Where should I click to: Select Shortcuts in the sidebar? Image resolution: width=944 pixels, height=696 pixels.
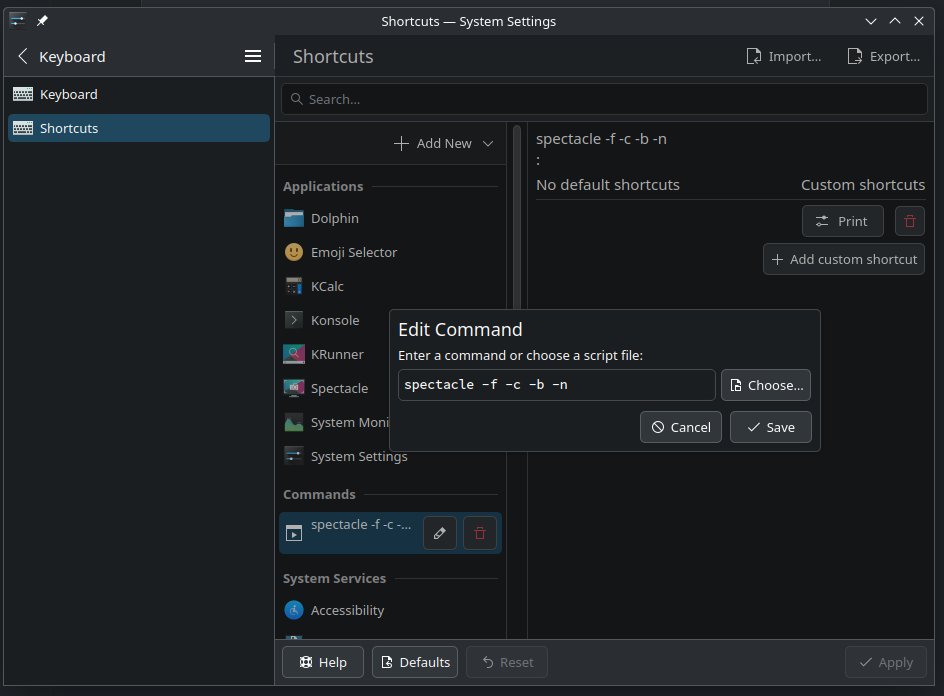click(x=139, y=128)
